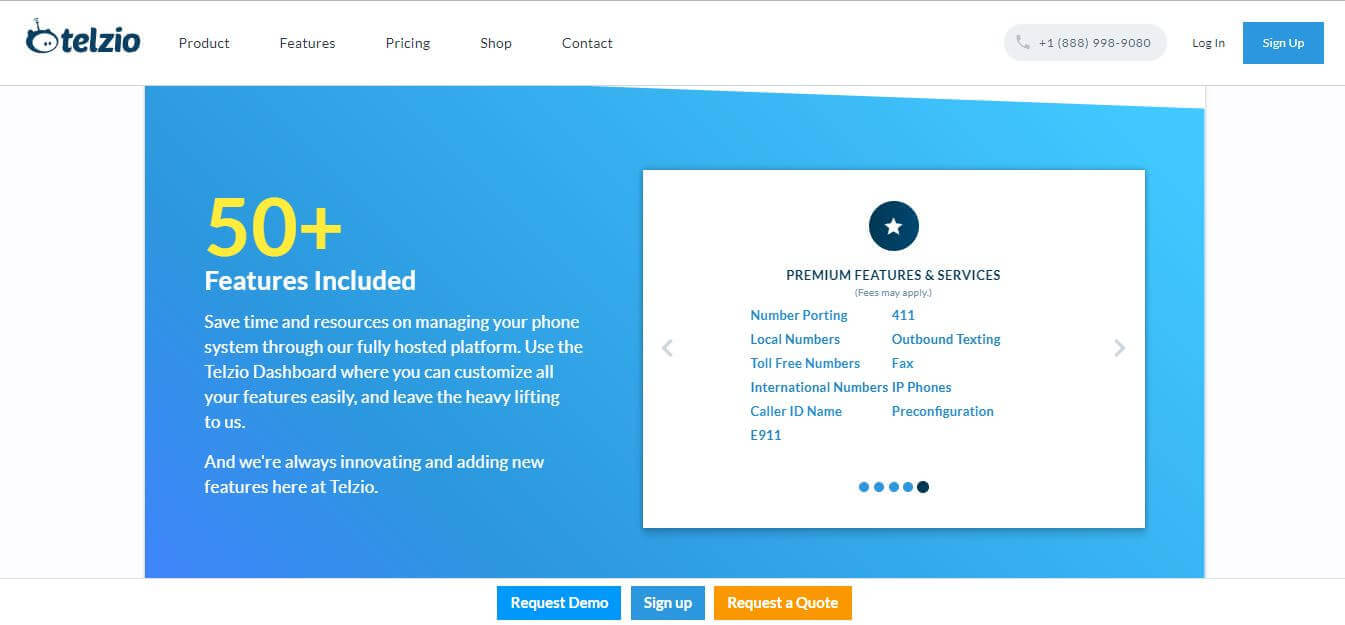Click the Telzio logo
The width and height of the screenshot is (1345, 625).
[x=83, y=39]
